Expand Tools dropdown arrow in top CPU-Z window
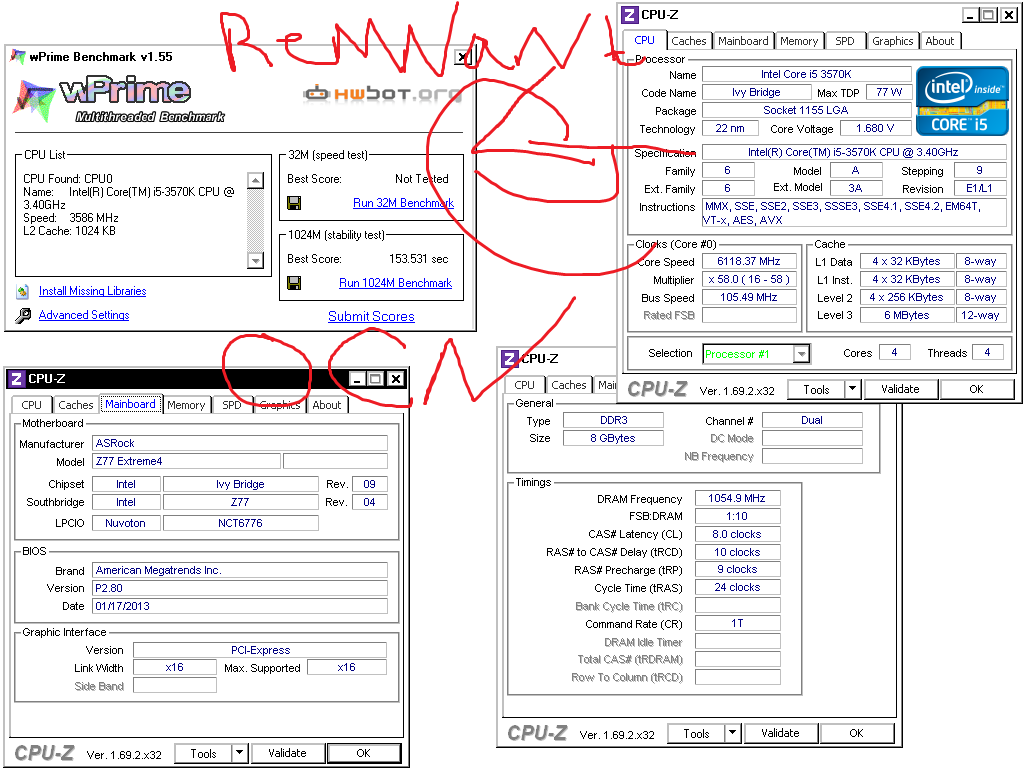This screenshot has height=768, width=1024. point(852,389)
